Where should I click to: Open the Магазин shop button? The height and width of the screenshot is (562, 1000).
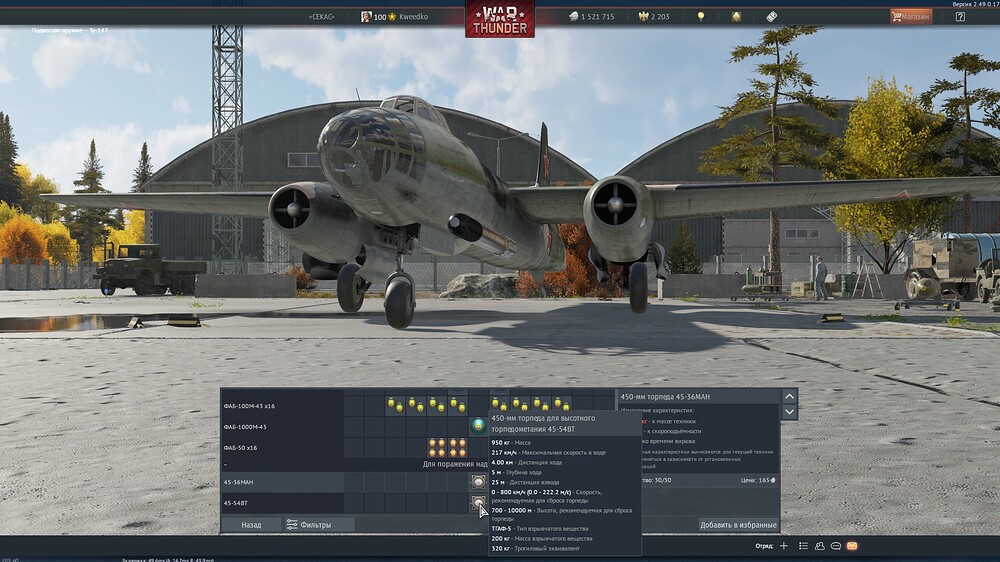pos(911,17)
